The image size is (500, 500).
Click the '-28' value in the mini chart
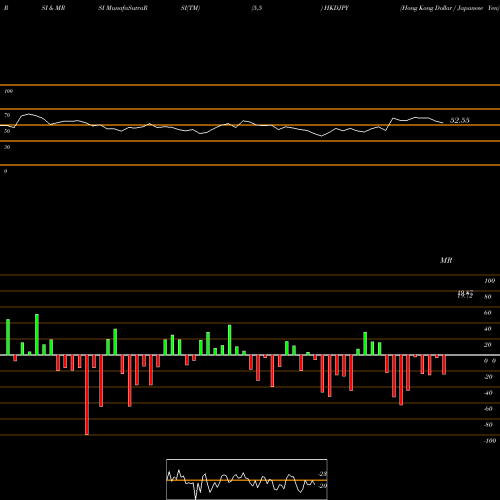323,474
